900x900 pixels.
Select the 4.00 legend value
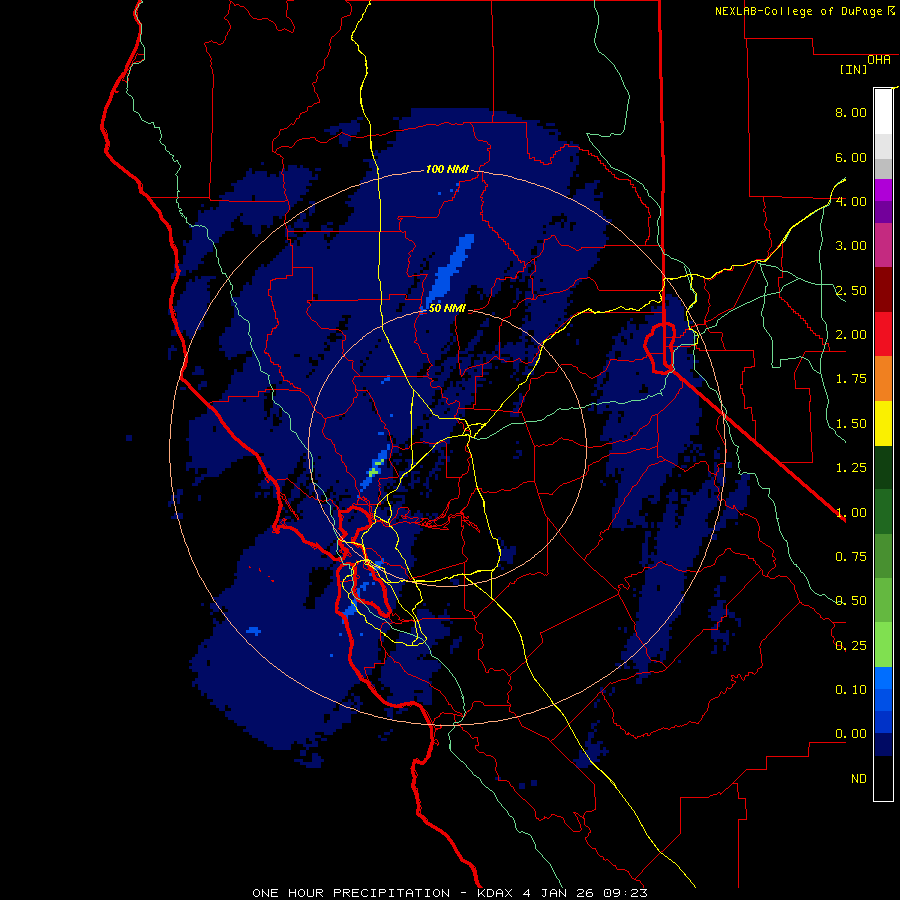click(851, 201)
